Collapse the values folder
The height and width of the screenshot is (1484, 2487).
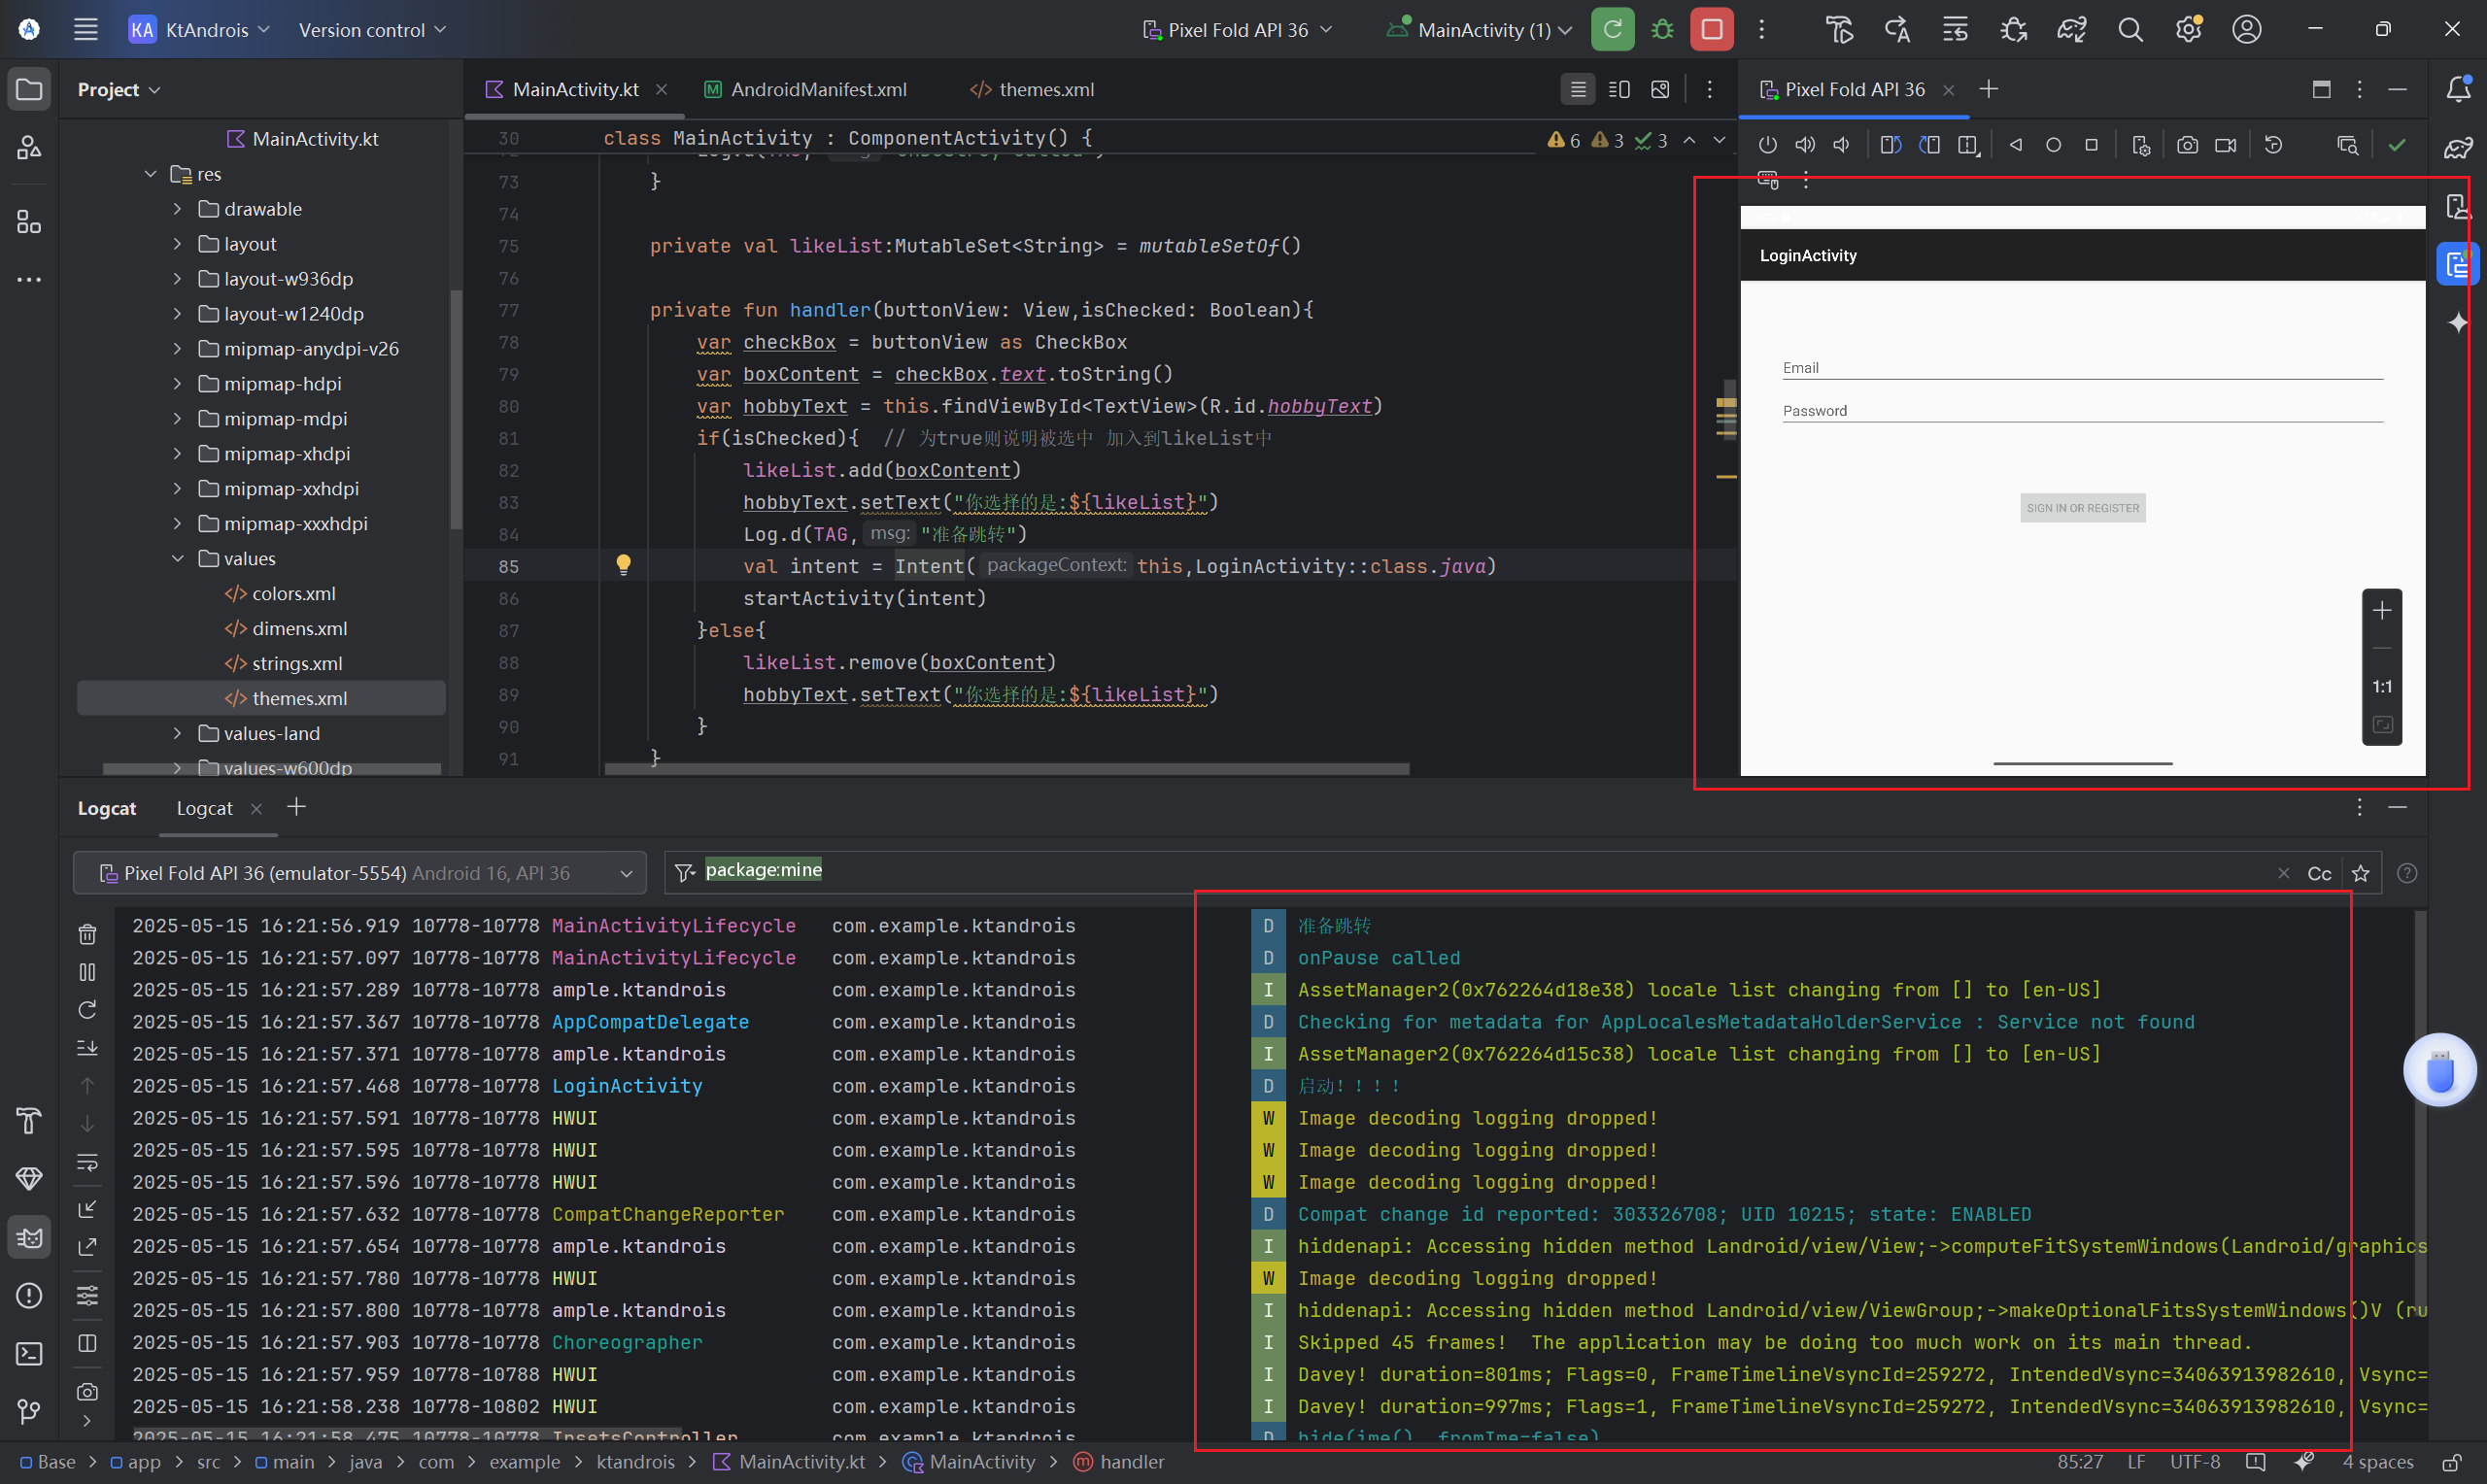click(x=177, y=558)
